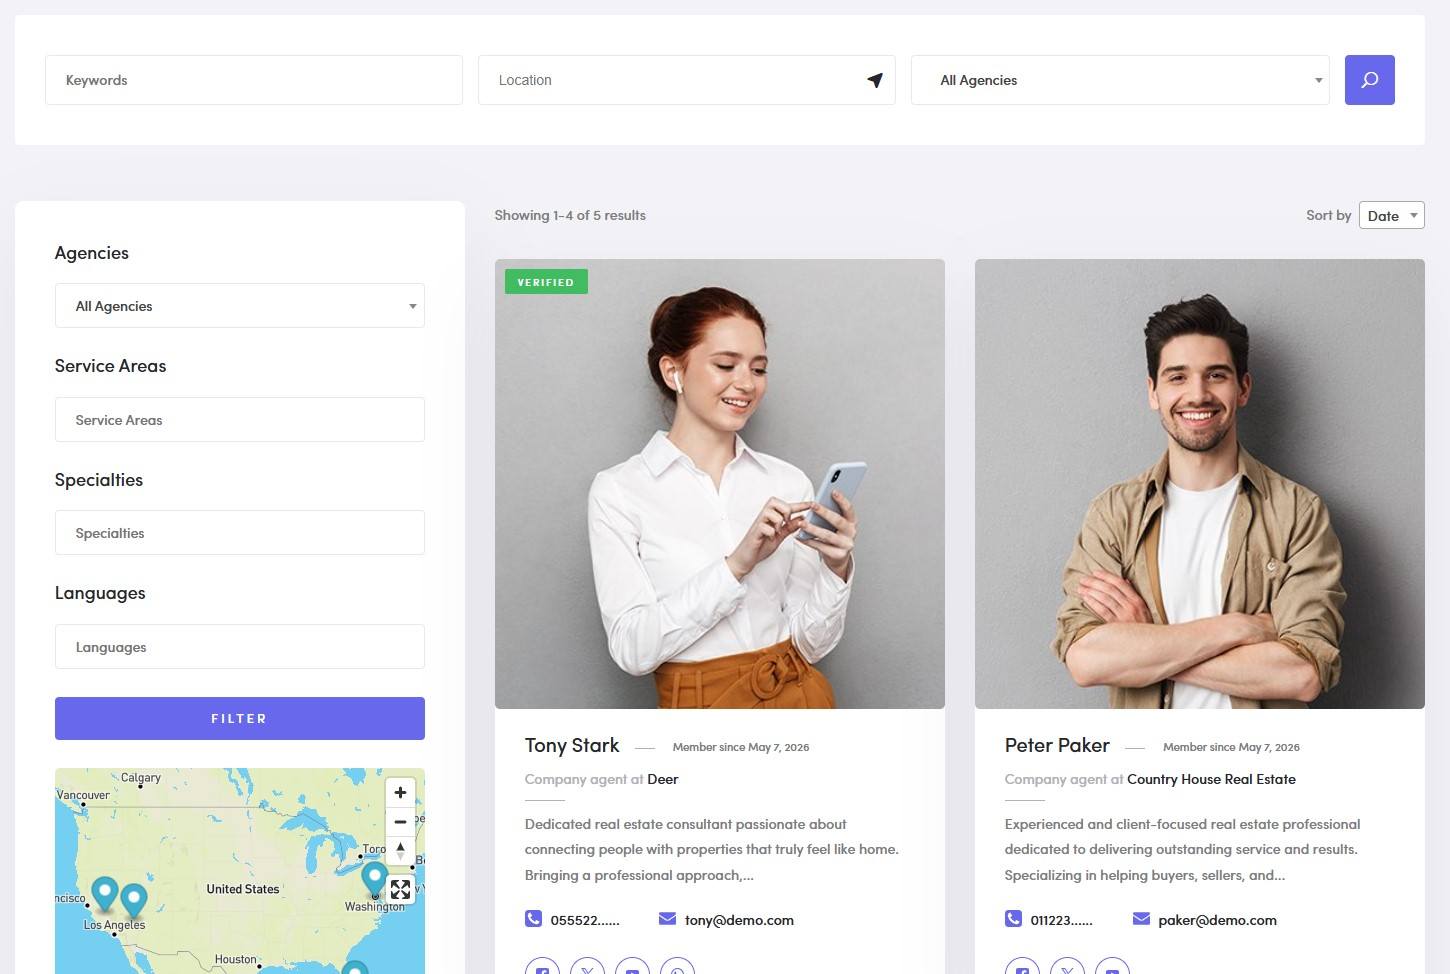1450x974 pixels.
Task: Reset map compass bearing
Action: click(400, 851)
